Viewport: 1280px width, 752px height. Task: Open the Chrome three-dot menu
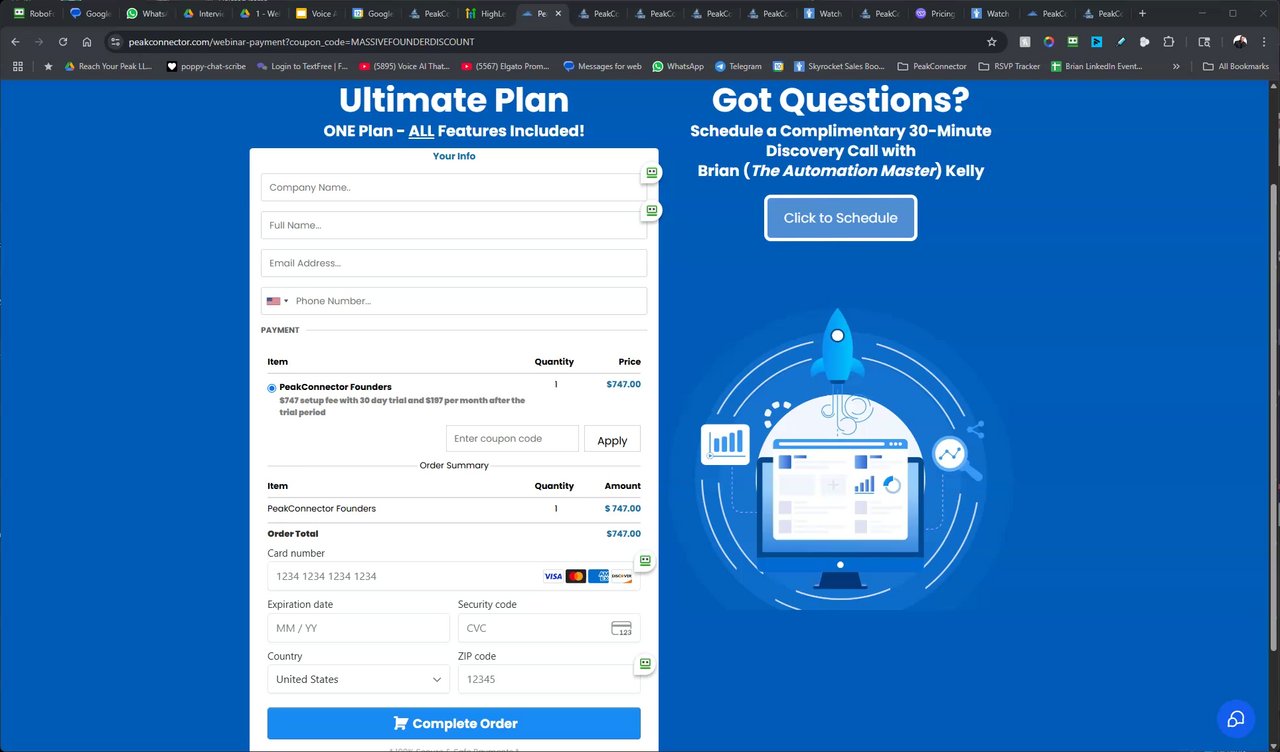coord(1265,42)
